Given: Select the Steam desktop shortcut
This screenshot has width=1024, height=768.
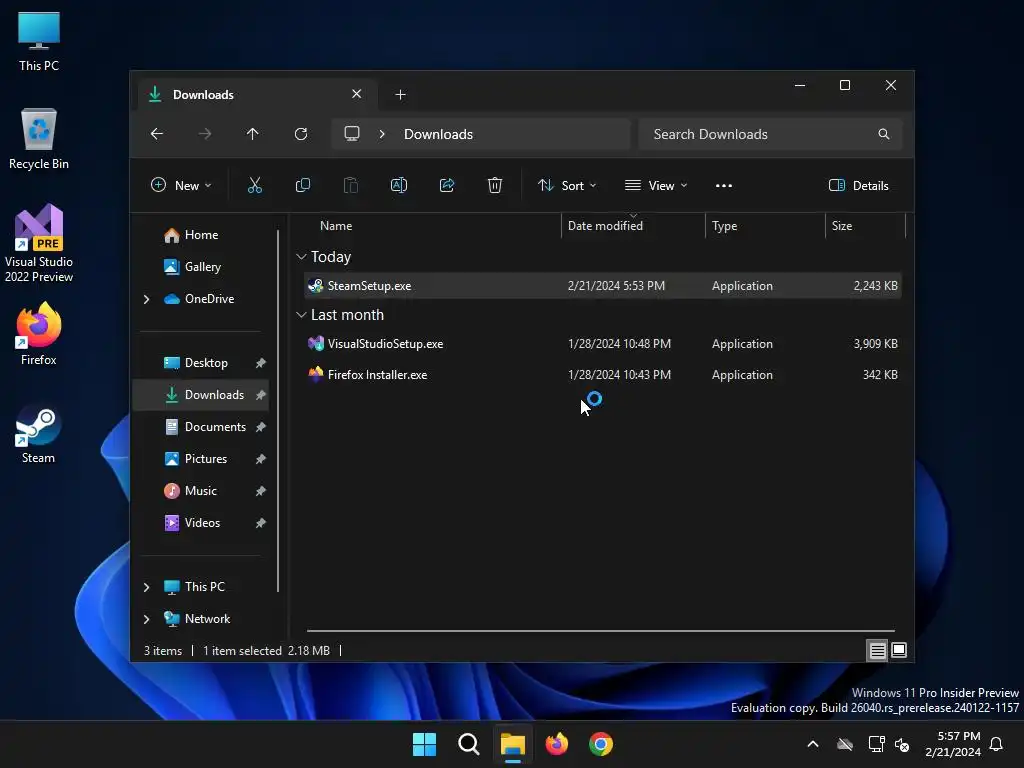Looking at the screenshot, I should tap(39, 434).
